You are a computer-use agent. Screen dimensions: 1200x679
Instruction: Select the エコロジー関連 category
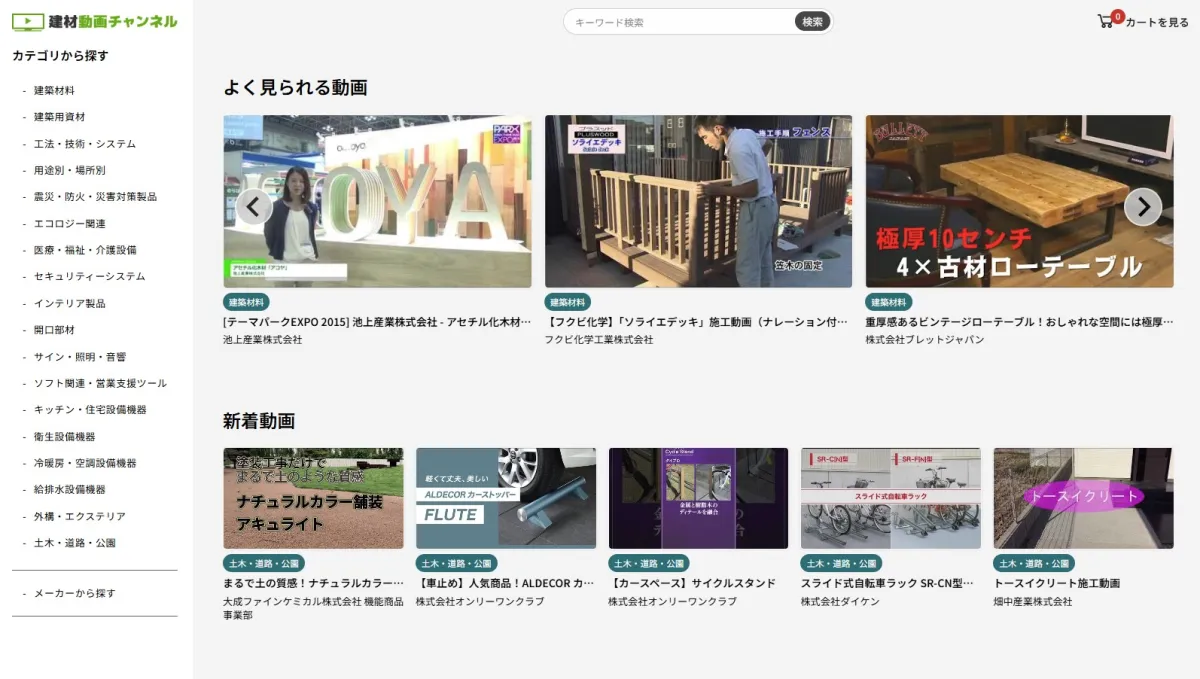coord(69,223)
